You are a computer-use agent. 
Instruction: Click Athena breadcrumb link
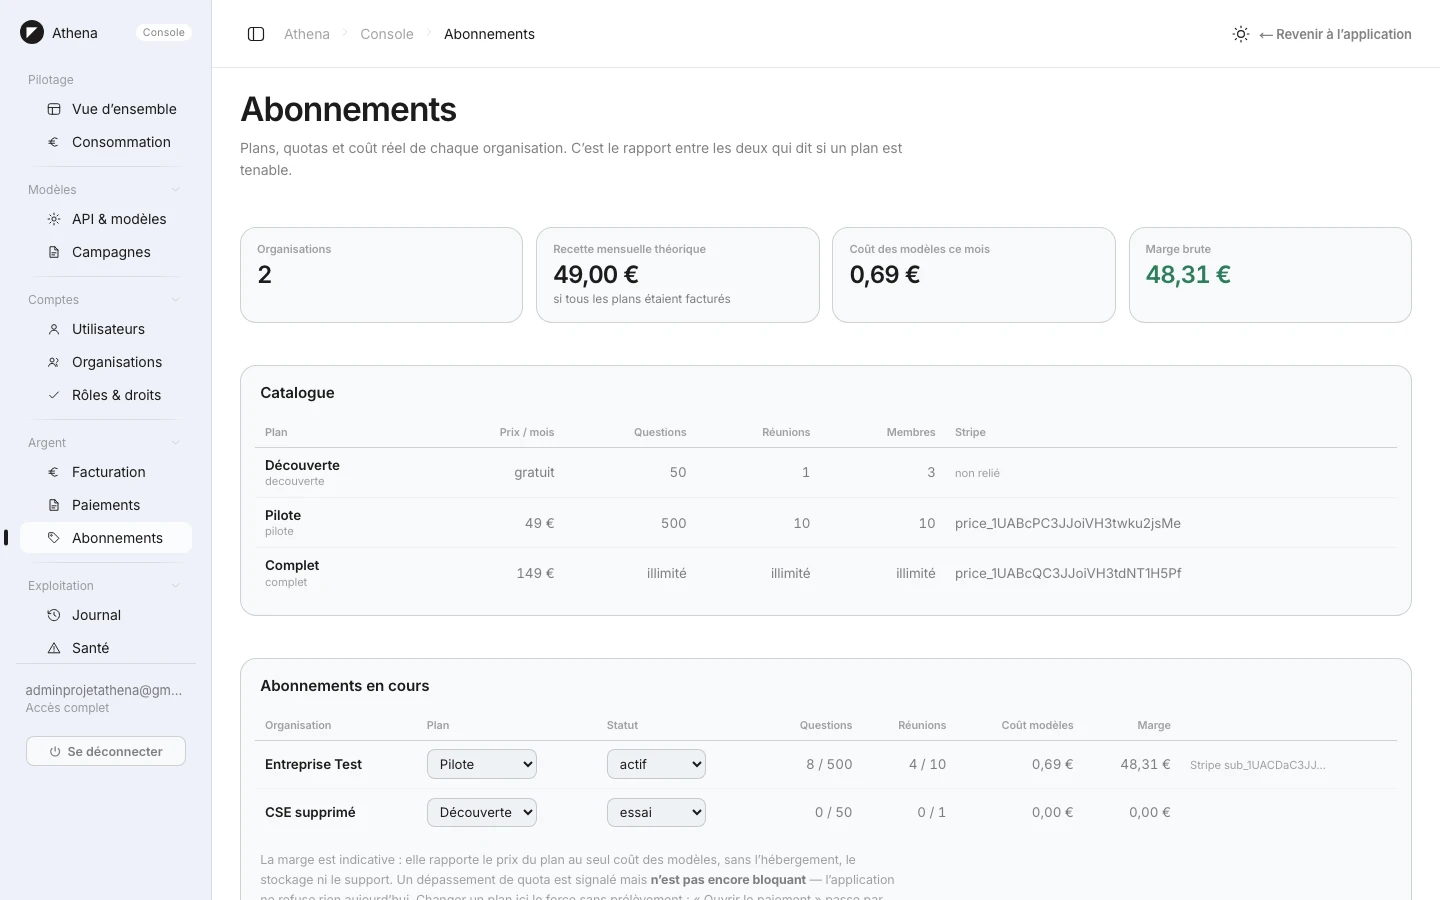coord(307,34)
